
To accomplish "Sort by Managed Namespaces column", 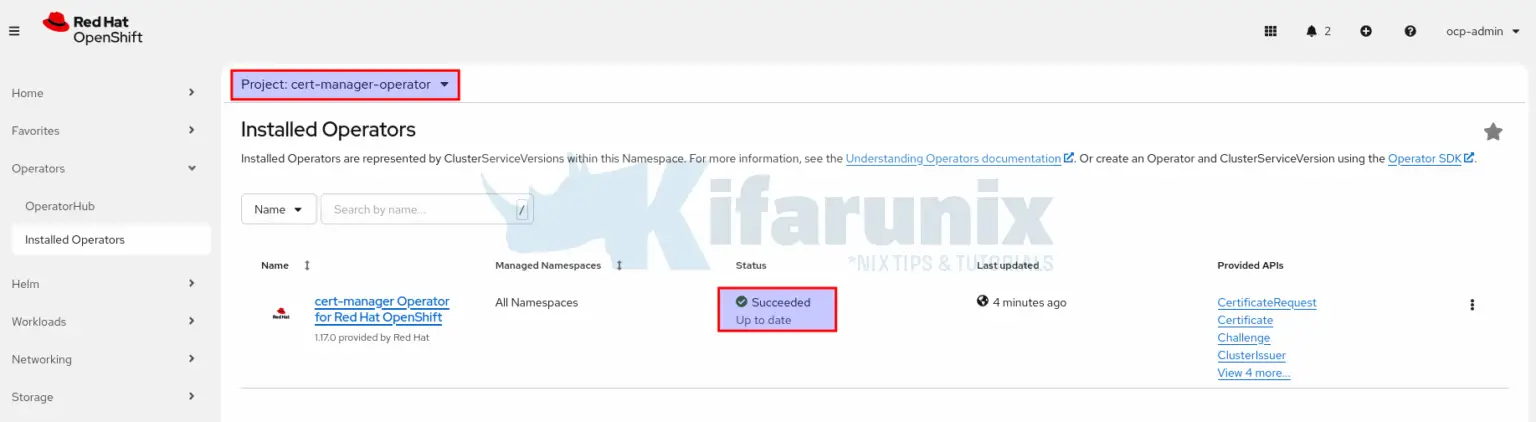I will coord(619,266).
